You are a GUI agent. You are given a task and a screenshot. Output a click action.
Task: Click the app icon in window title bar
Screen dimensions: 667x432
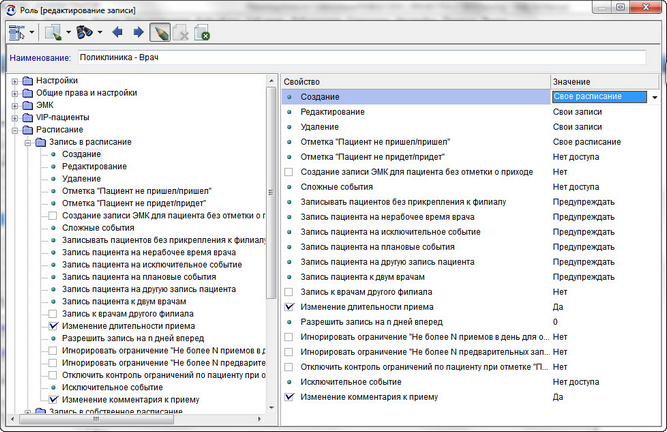click(x=11, y=10)
